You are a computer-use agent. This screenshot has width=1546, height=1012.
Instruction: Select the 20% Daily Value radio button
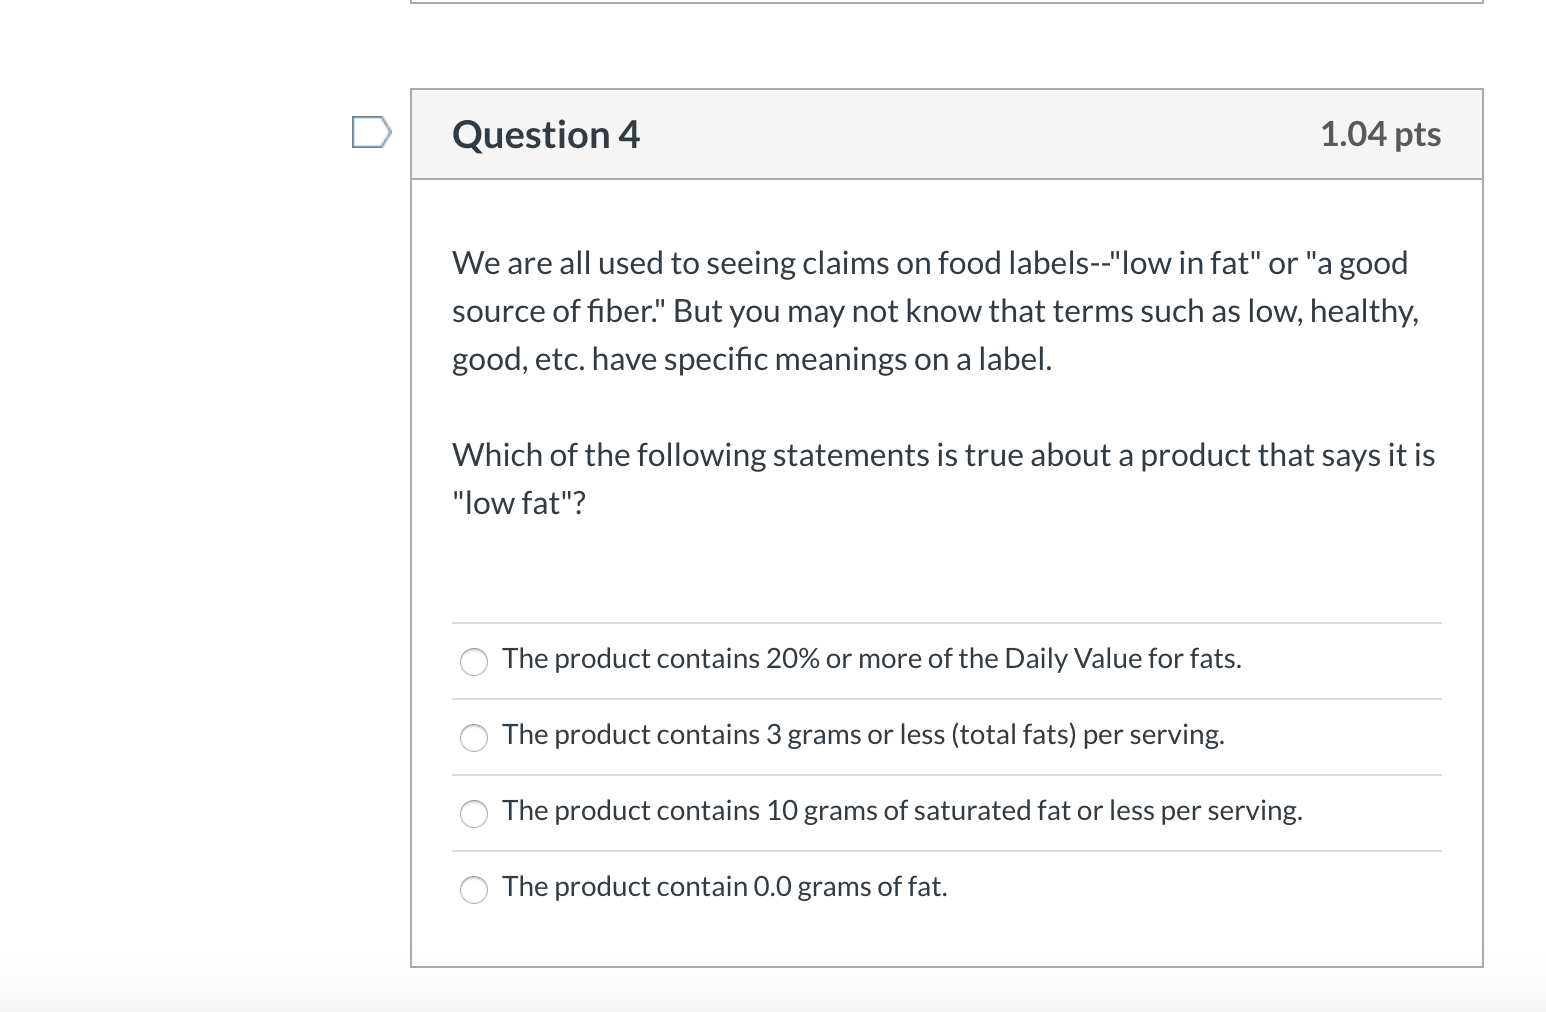click(474, 661)
